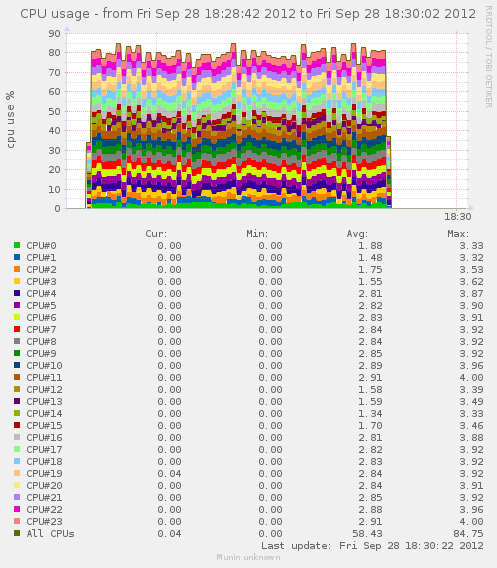The image size is (497, 568).
Task: Click the RRDTOOL / TOBI OETIKER watermark
Action: point(488,57)
